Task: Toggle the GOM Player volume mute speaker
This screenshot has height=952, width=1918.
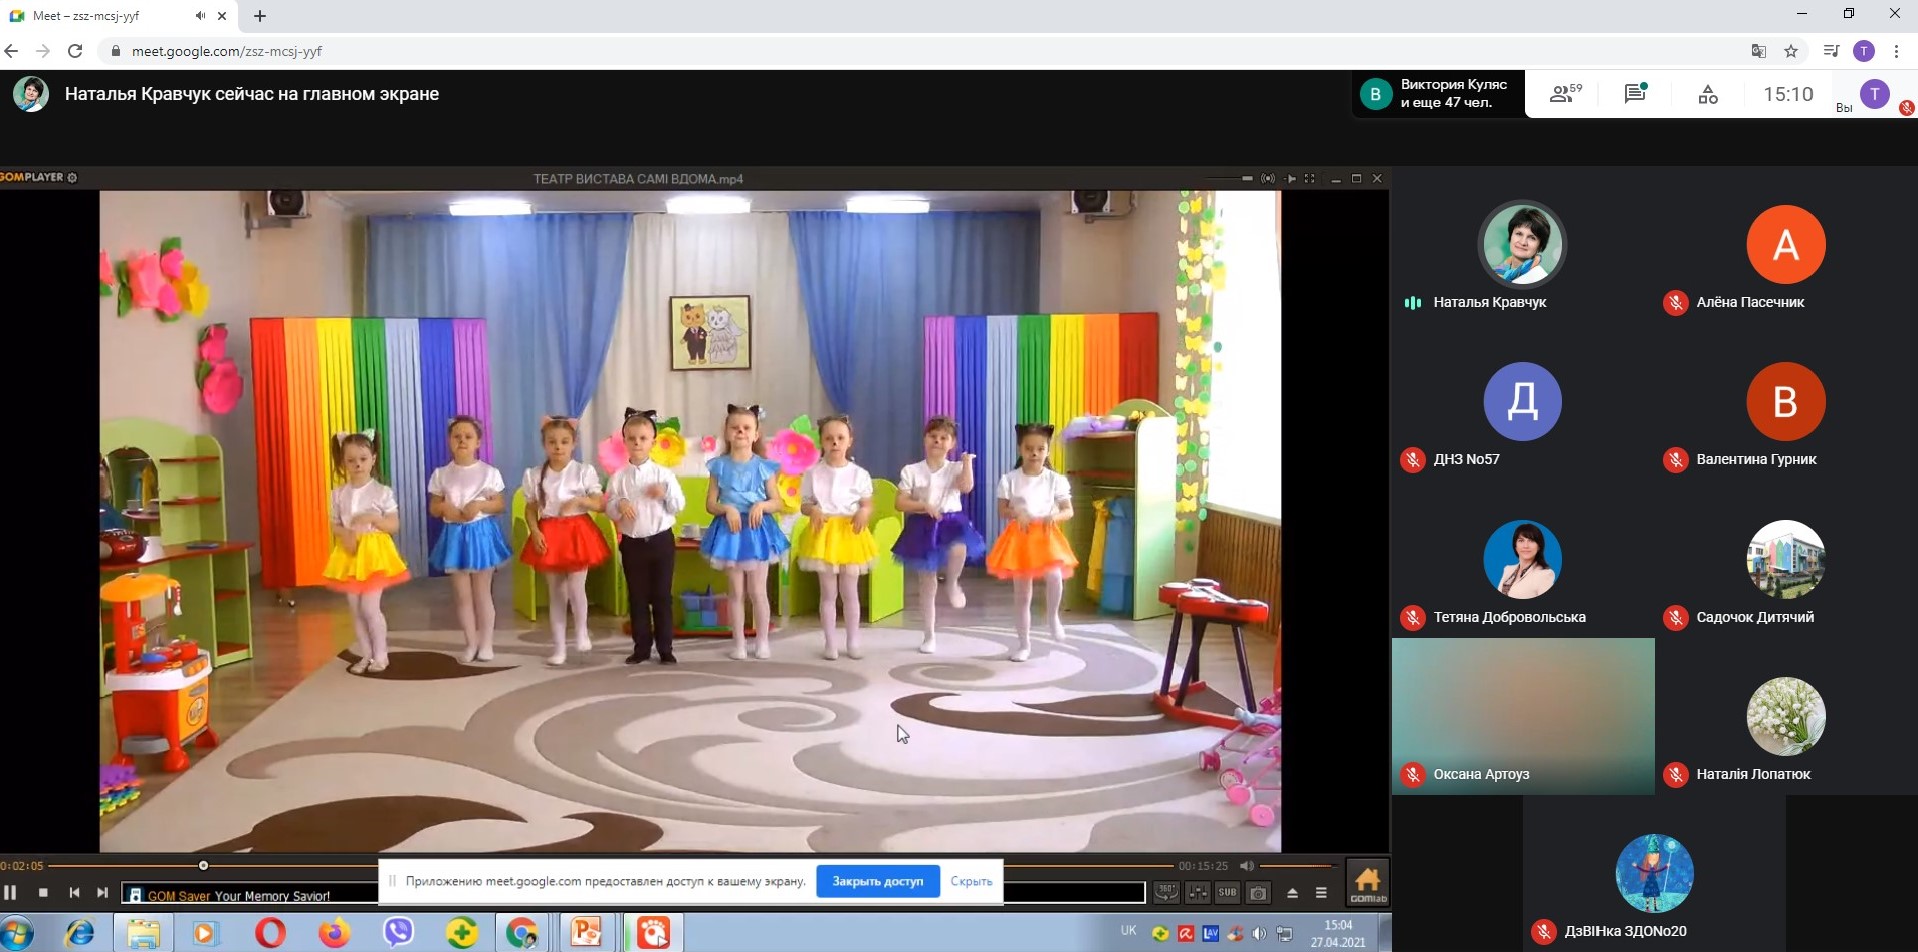Action: click(1246, 866)
